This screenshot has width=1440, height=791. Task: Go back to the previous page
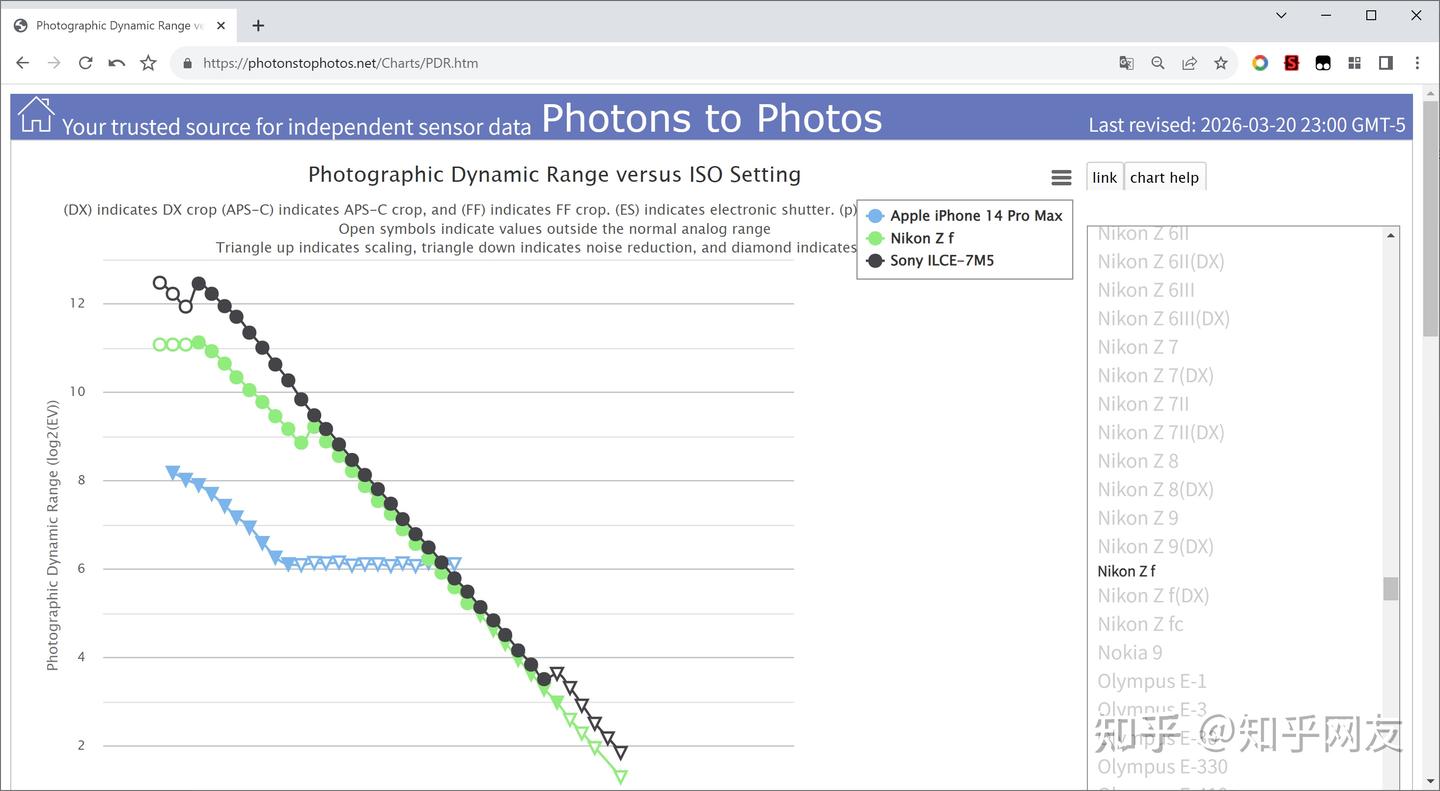23,63
